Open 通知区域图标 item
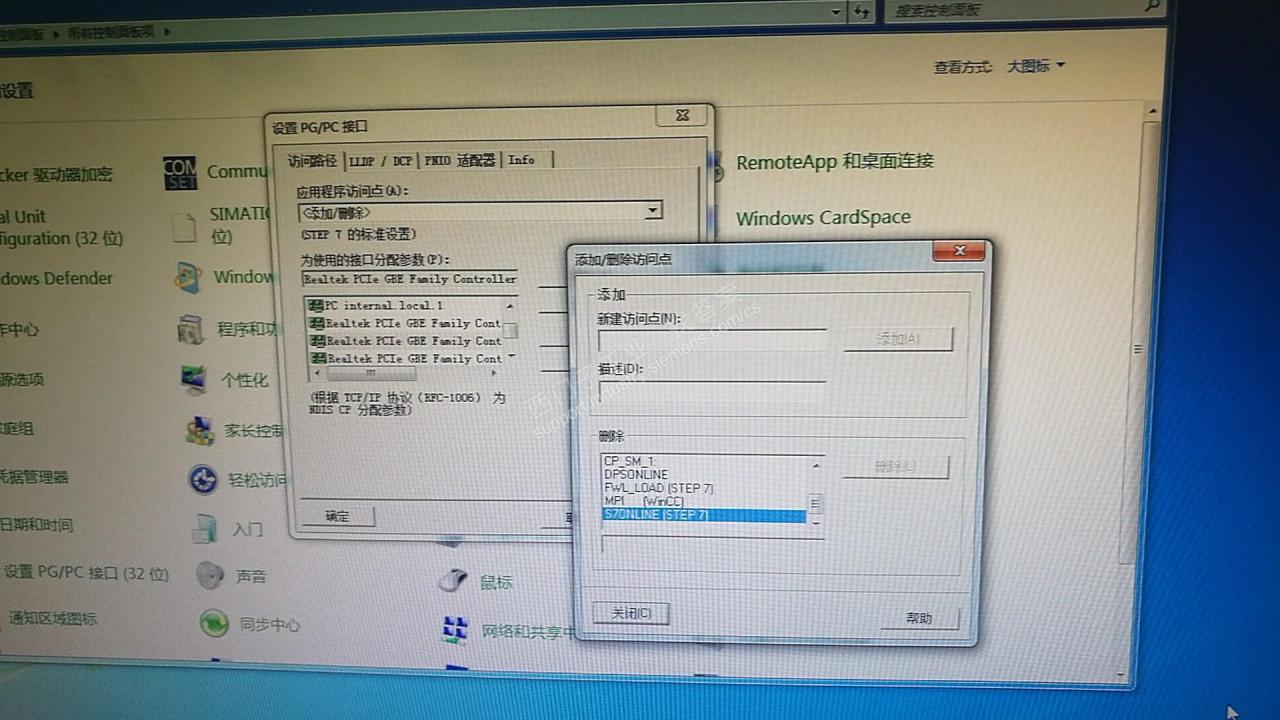The image size is (1280, 720). tap(52, 619)
